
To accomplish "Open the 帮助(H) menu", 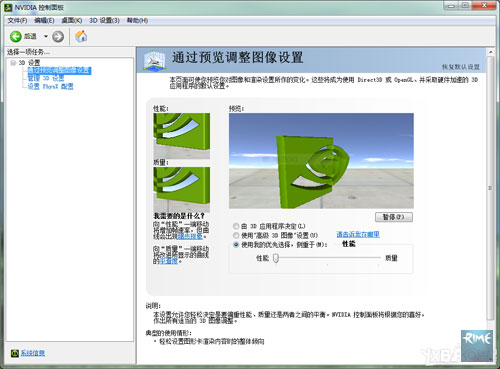I will 137,21.
